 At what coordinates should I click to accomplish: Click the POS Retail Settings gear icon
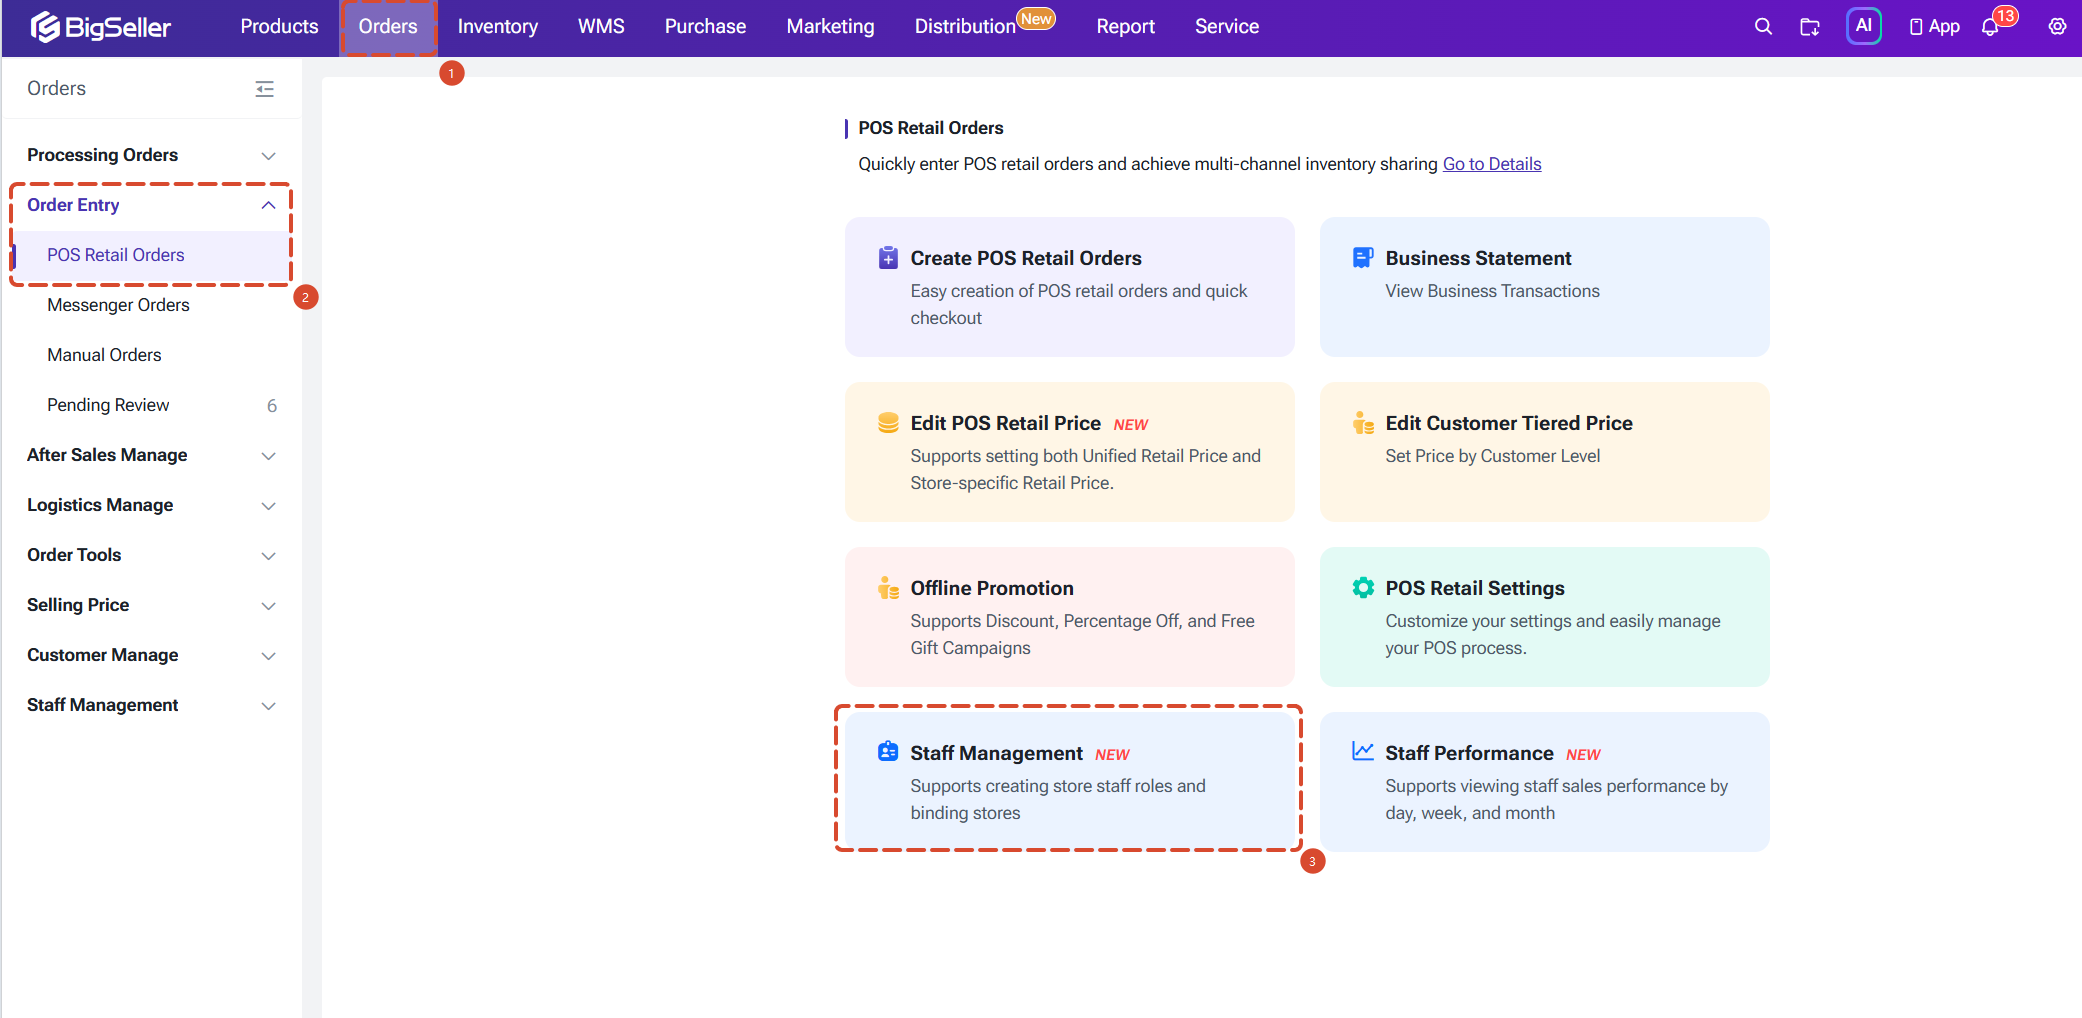click(x=1362, y=587)
